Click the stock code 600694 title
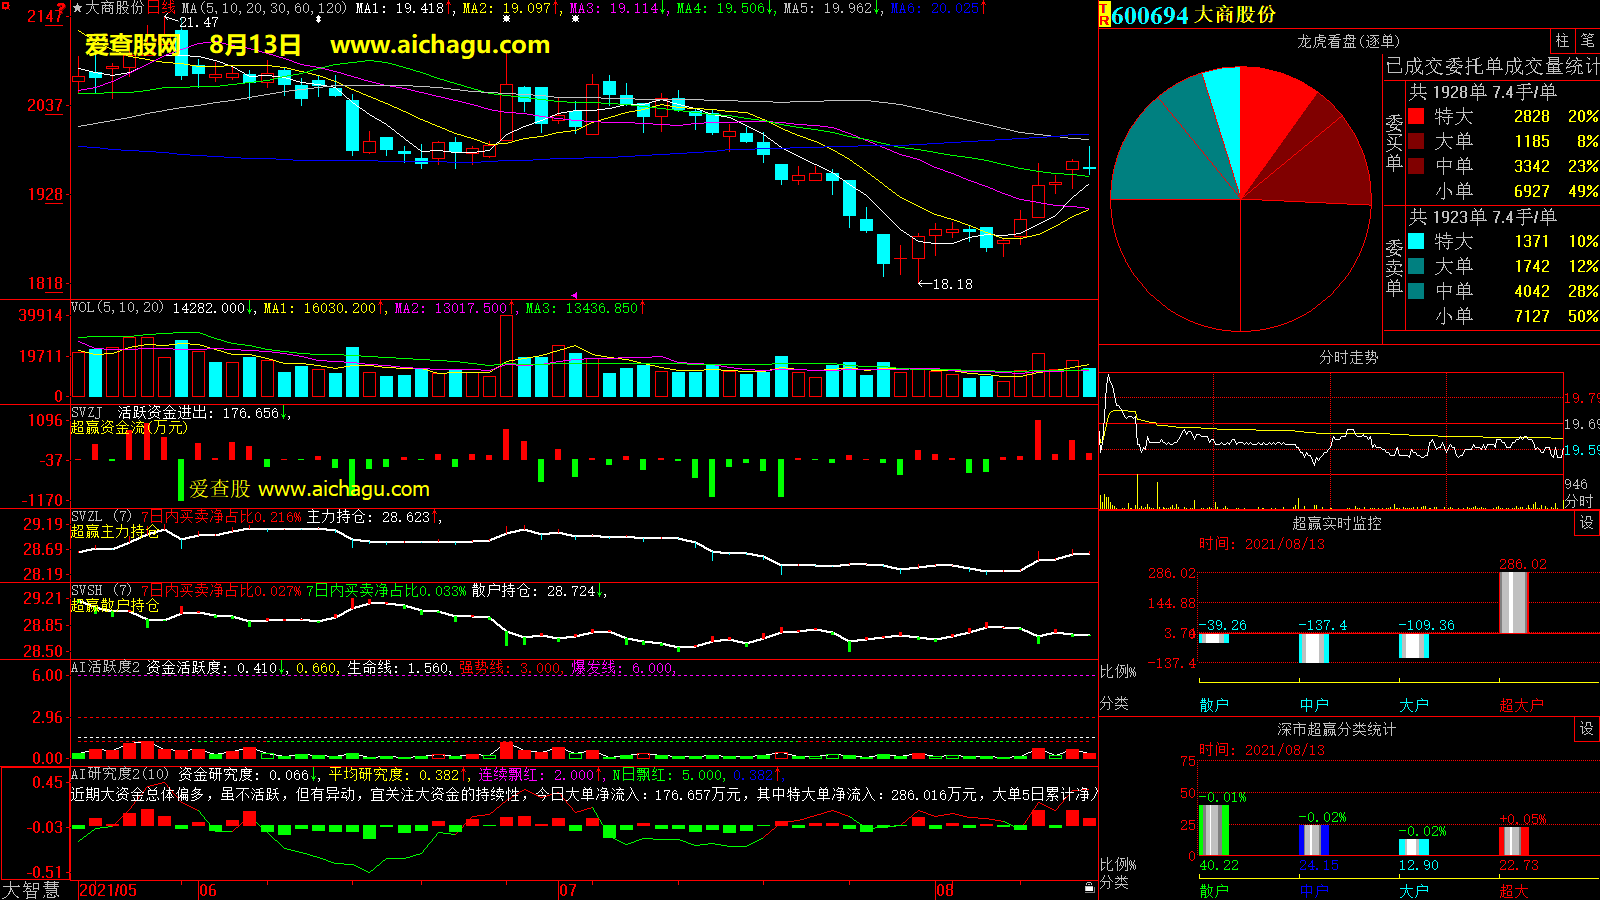This screenshot has width=1600, height=900. coord(1150,15)
